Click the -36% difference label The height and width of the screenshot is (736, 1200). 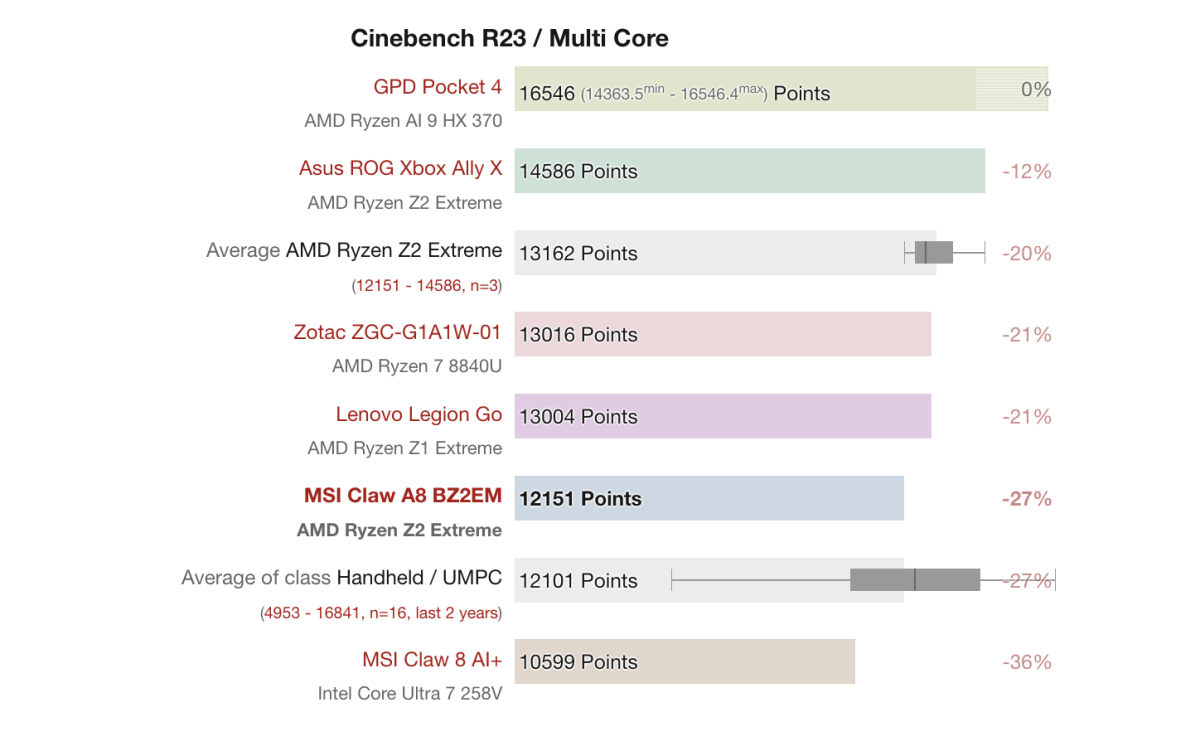point(1026,662)
